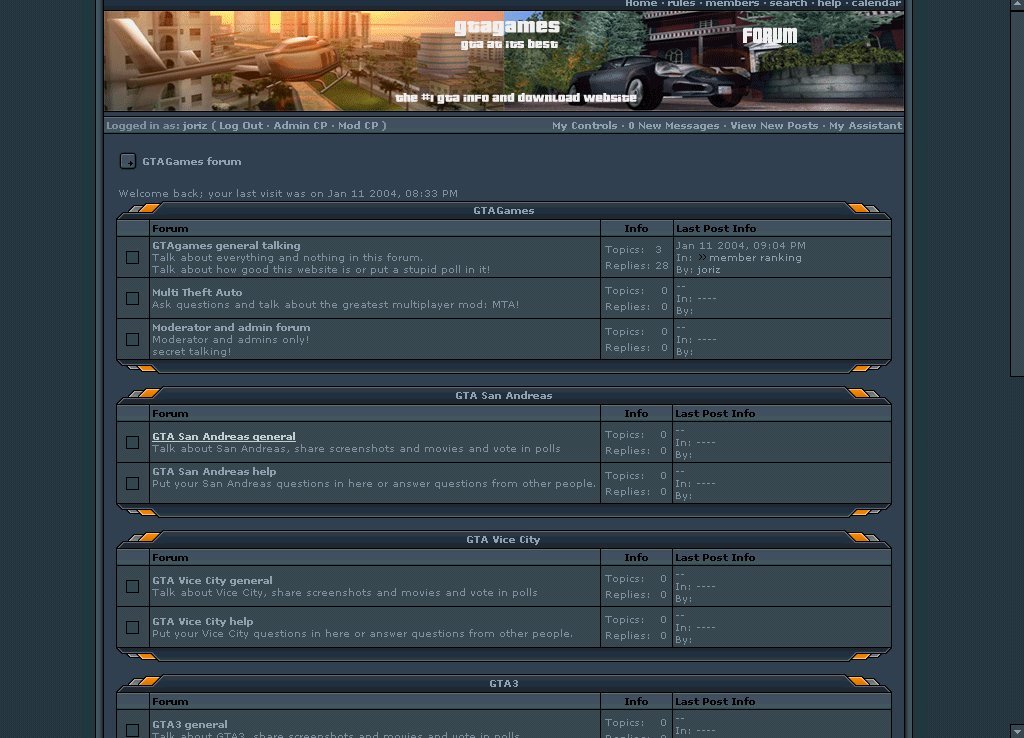
Task: Open the GTA San Andreas general forum
Action: point(223,436)
